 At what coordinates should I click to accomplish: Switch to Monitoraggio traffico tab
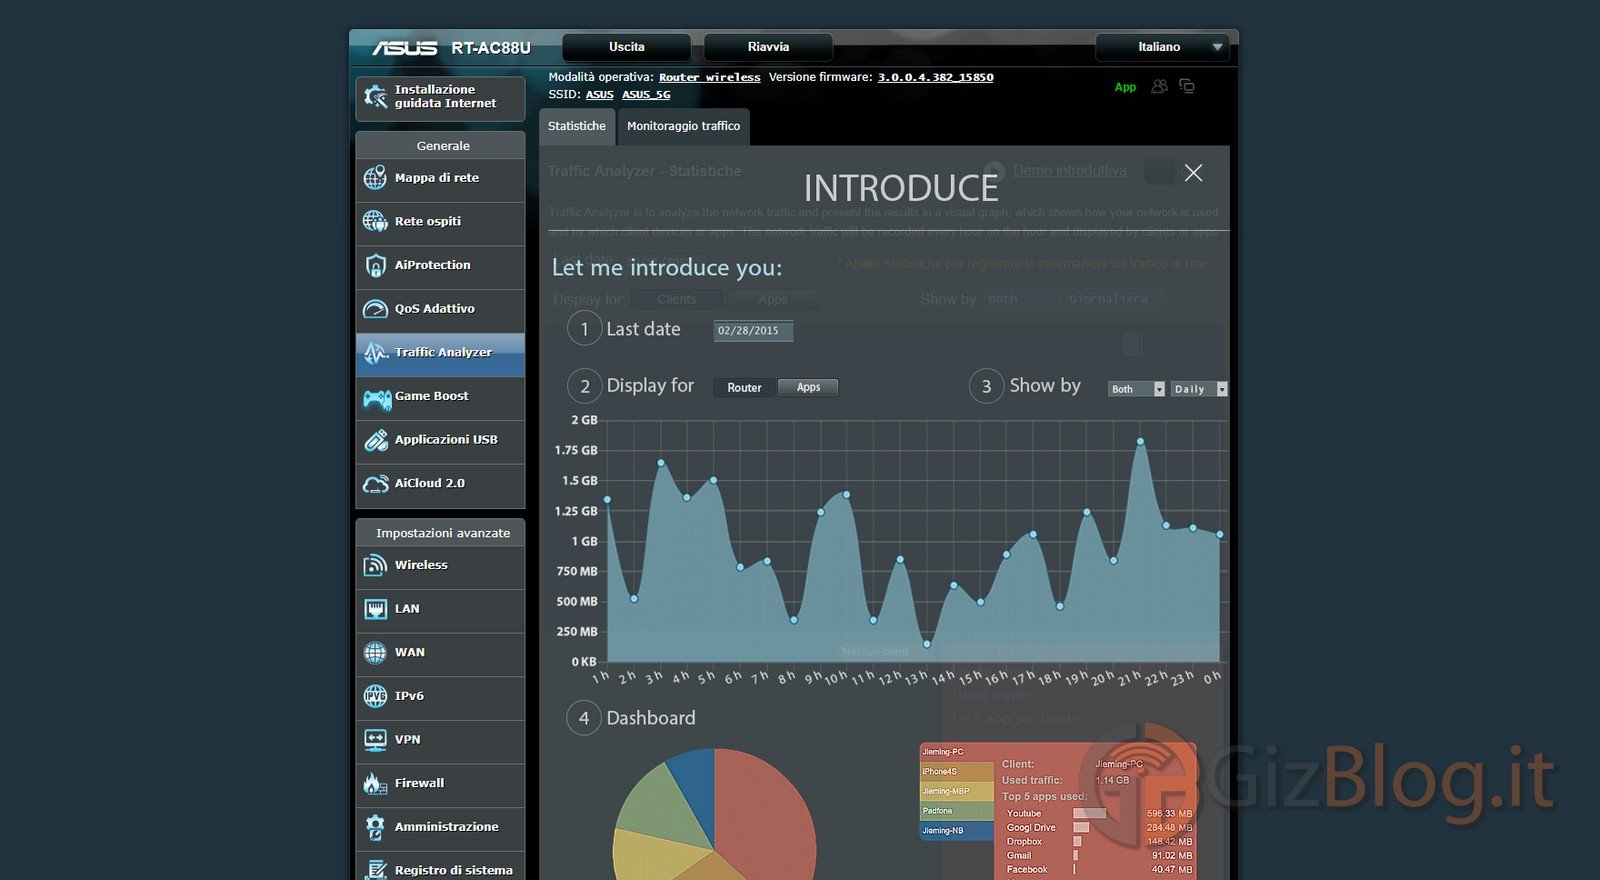point(684,127)
